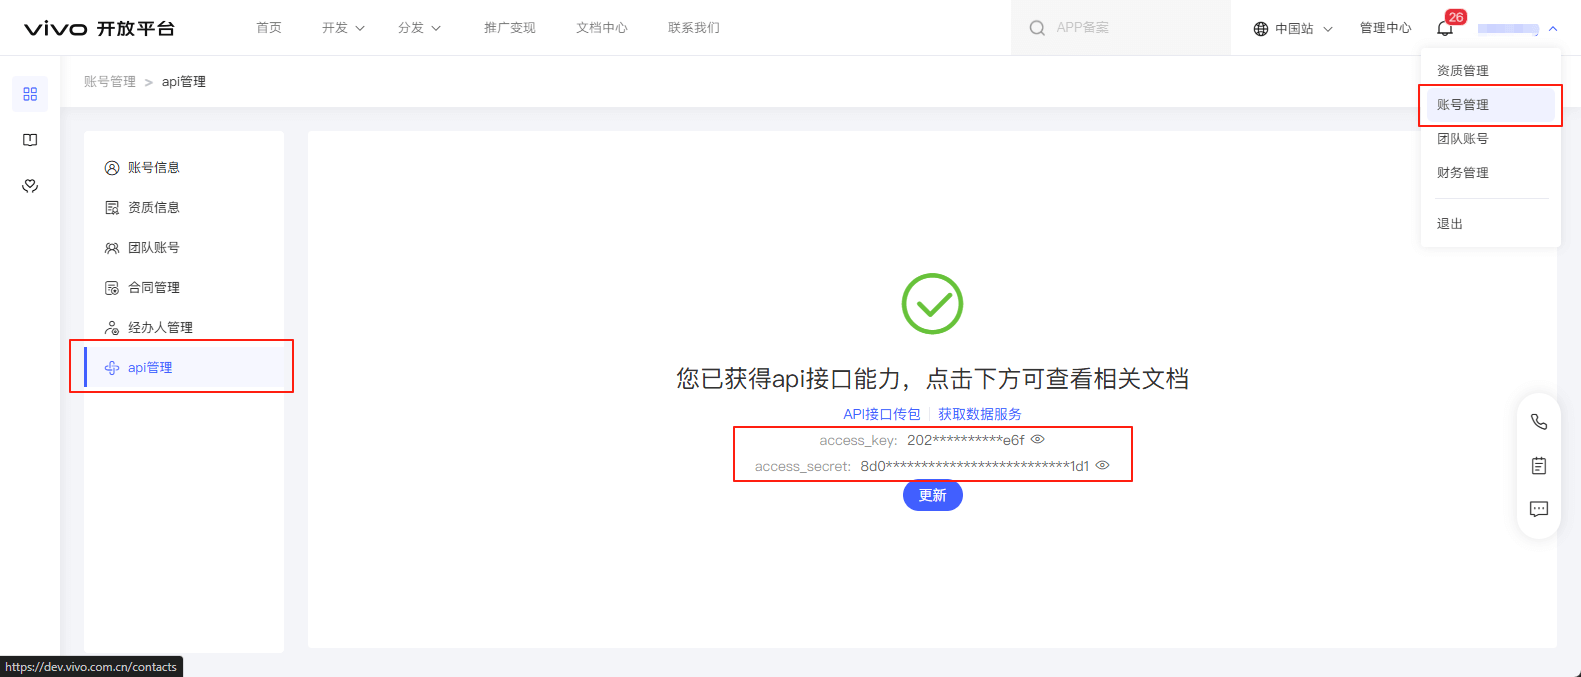Screen dimensions: 1581x677
Task: Click the floating phone contact icon
Action: [x=1538, y=422]
